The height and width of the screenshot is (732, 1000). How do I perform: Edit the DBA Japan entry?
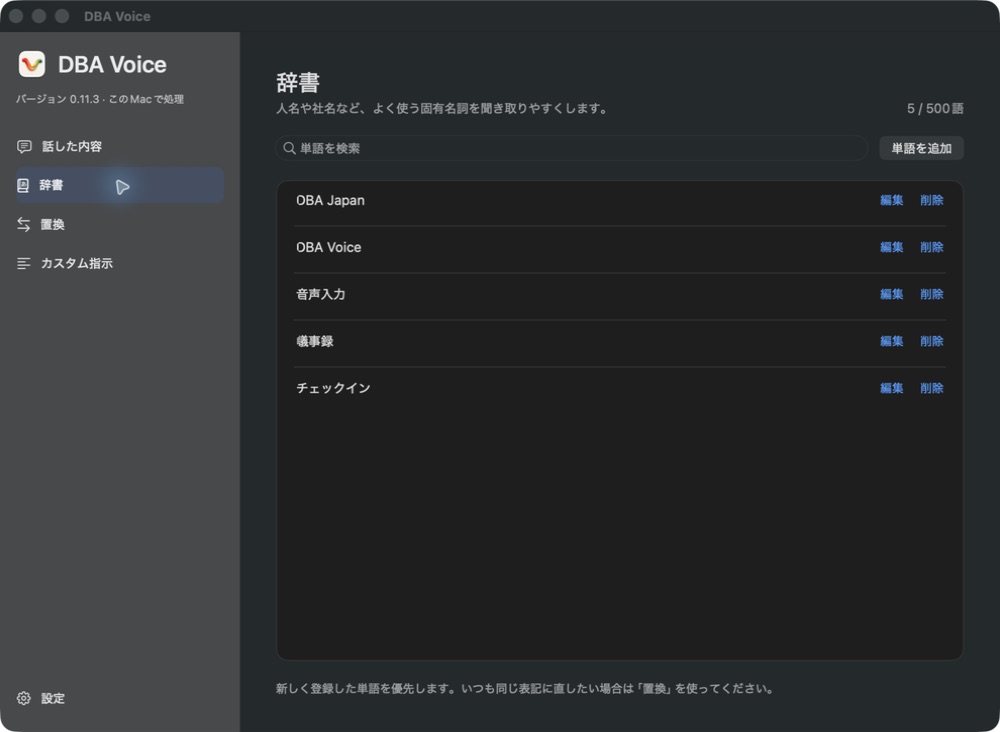[892, 200]
